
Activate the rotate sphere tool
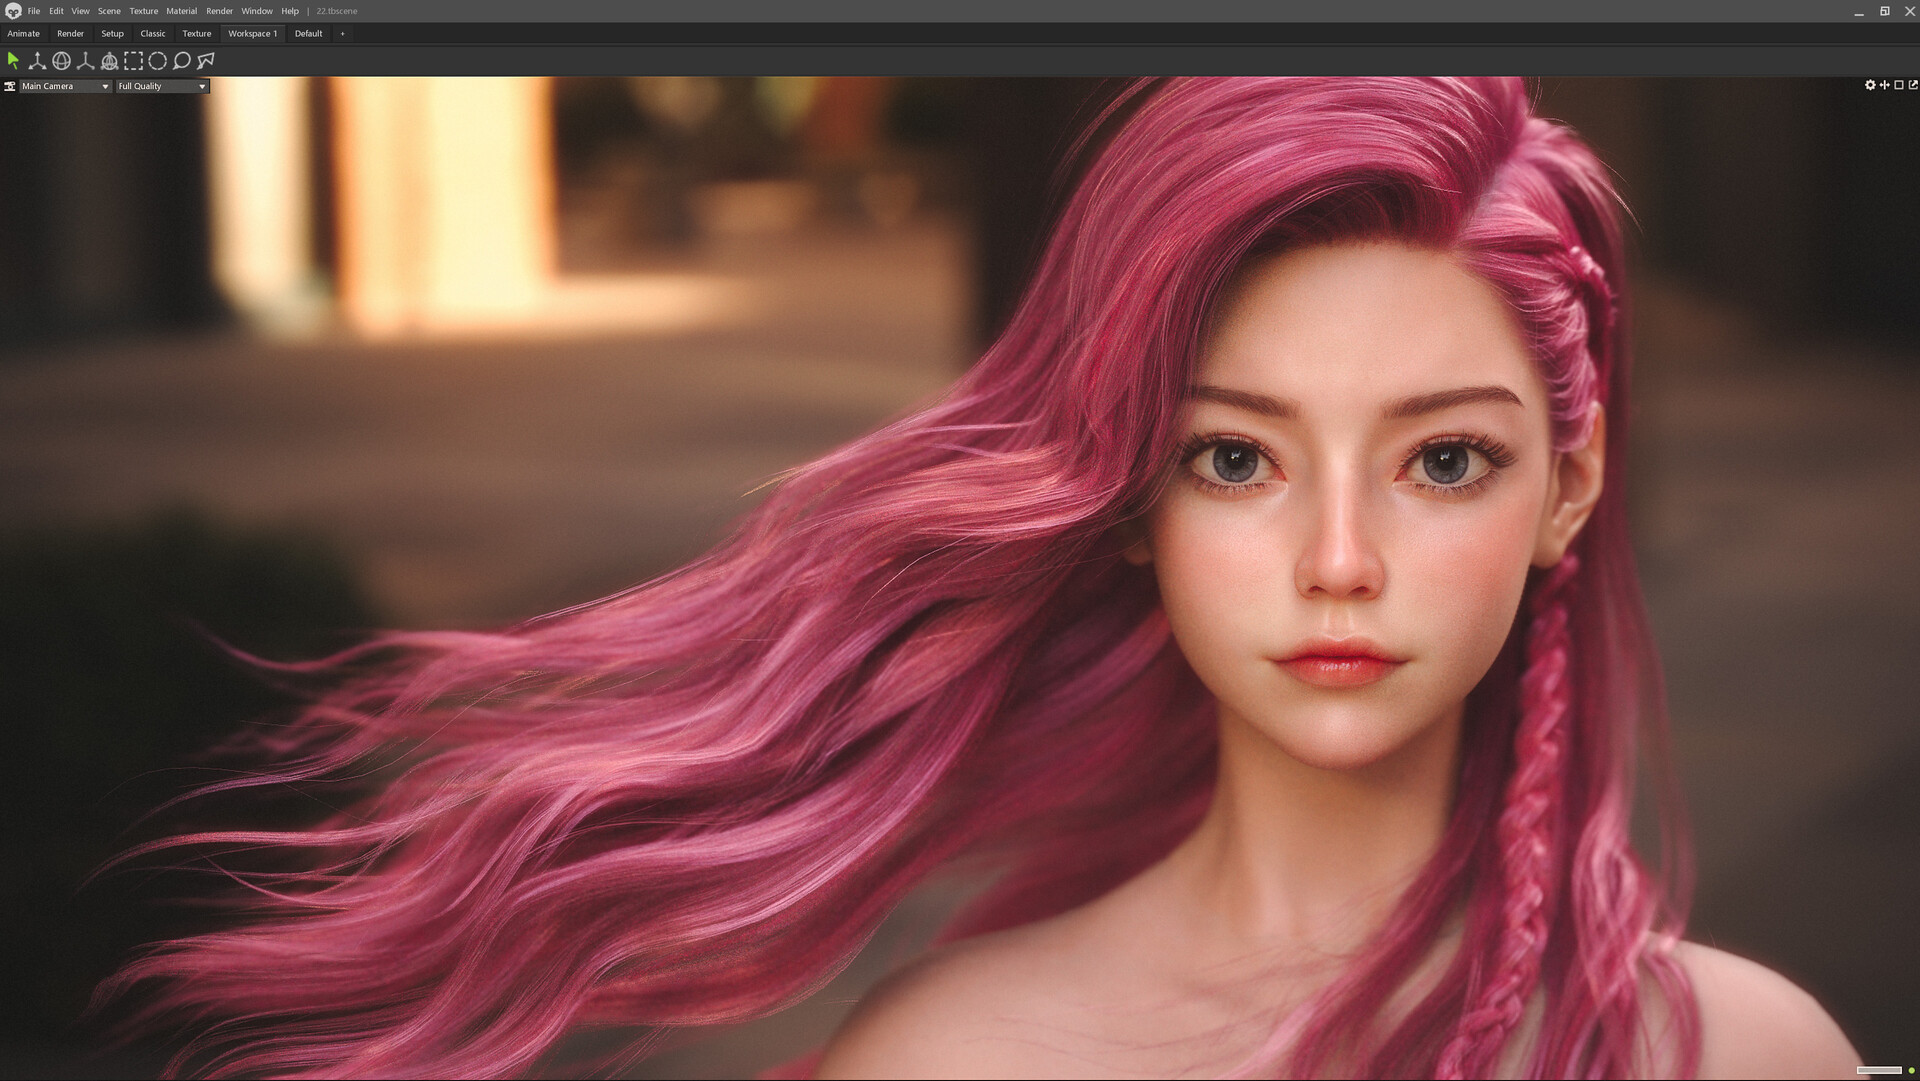tap(61, 61)
